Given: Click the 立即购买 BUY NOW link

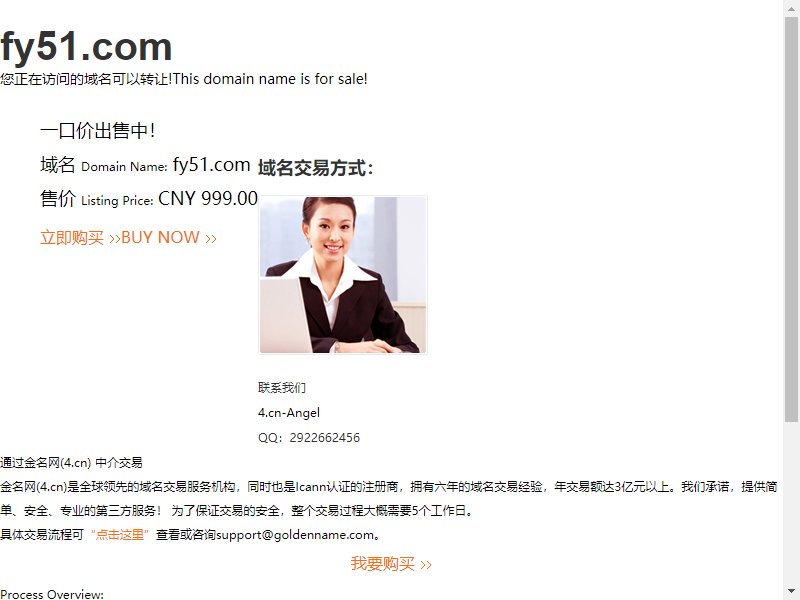Looking at the screenshot, I should (x=128, y=238).
